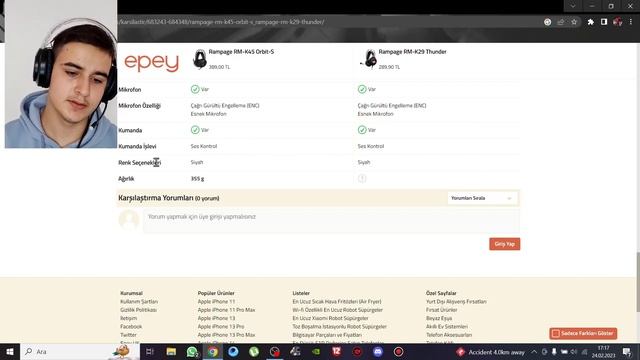640x360 pixels.
Task: Open the Rampage RM-K29 Thunder product title
Action: pos(412,52)
